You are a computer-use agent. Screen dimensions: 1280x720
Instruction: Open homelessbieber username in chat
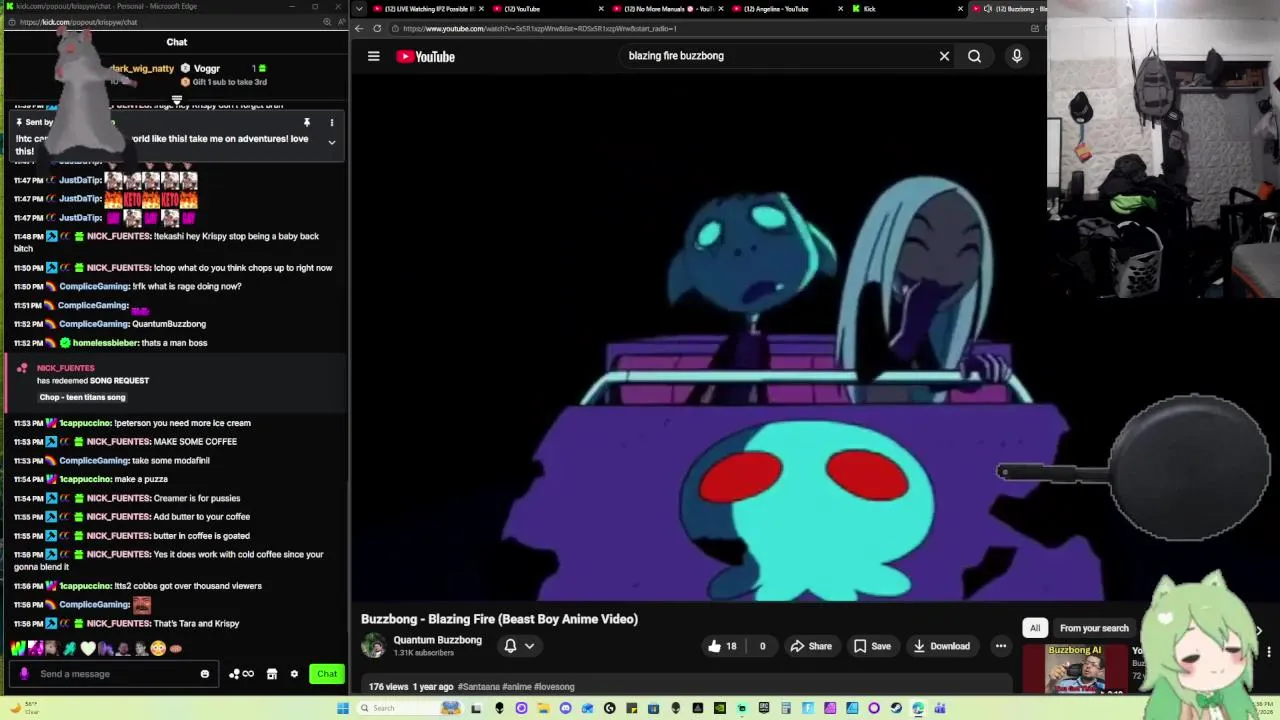click(x=105, y=343)
